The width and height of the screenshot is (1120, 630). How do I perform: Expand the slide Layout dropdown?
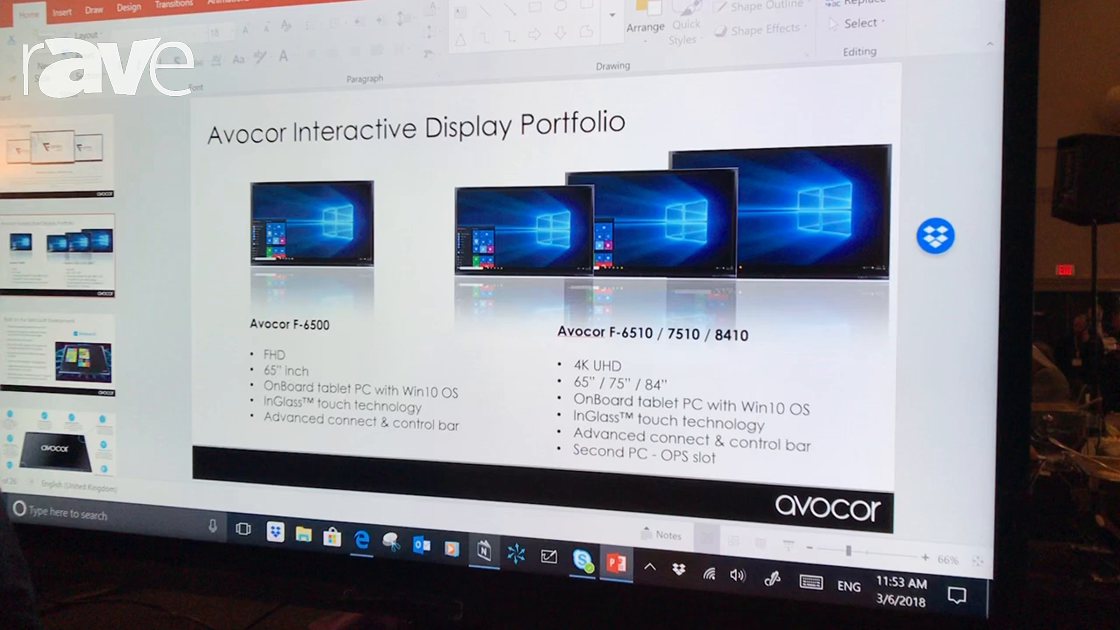[x=87, y=35]
